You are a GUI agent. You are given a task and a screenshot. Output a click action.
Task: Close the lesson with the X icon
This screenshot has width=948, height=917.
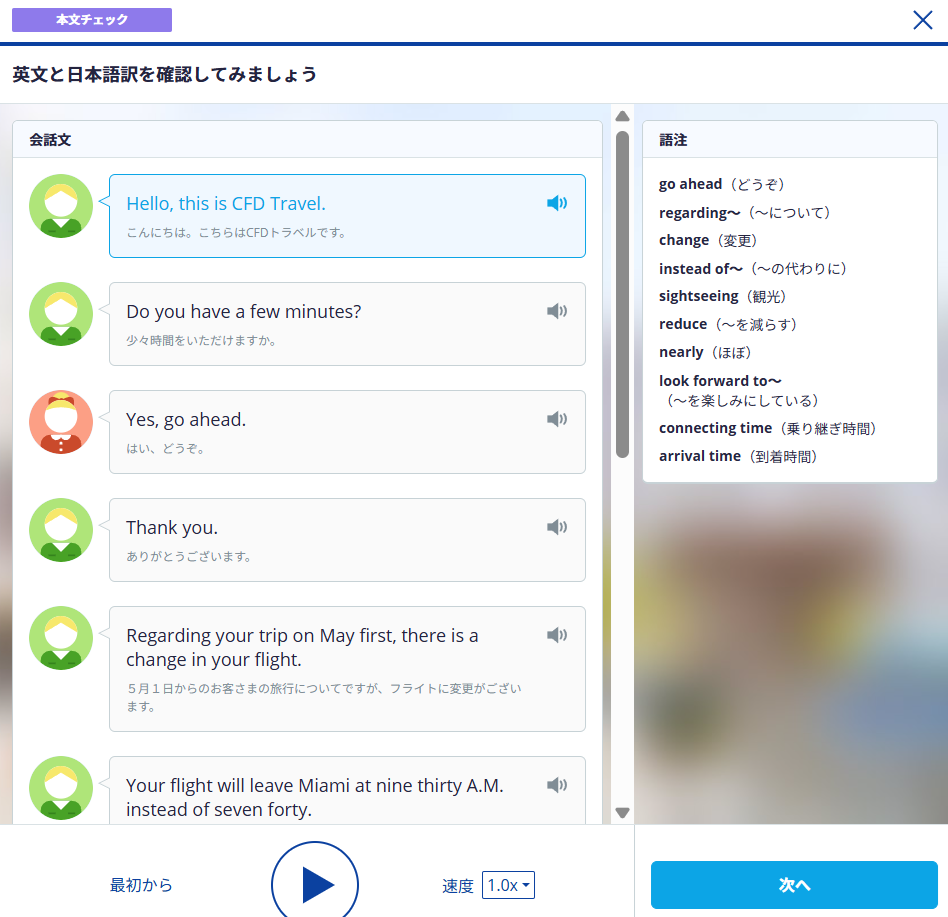point(922,20)
